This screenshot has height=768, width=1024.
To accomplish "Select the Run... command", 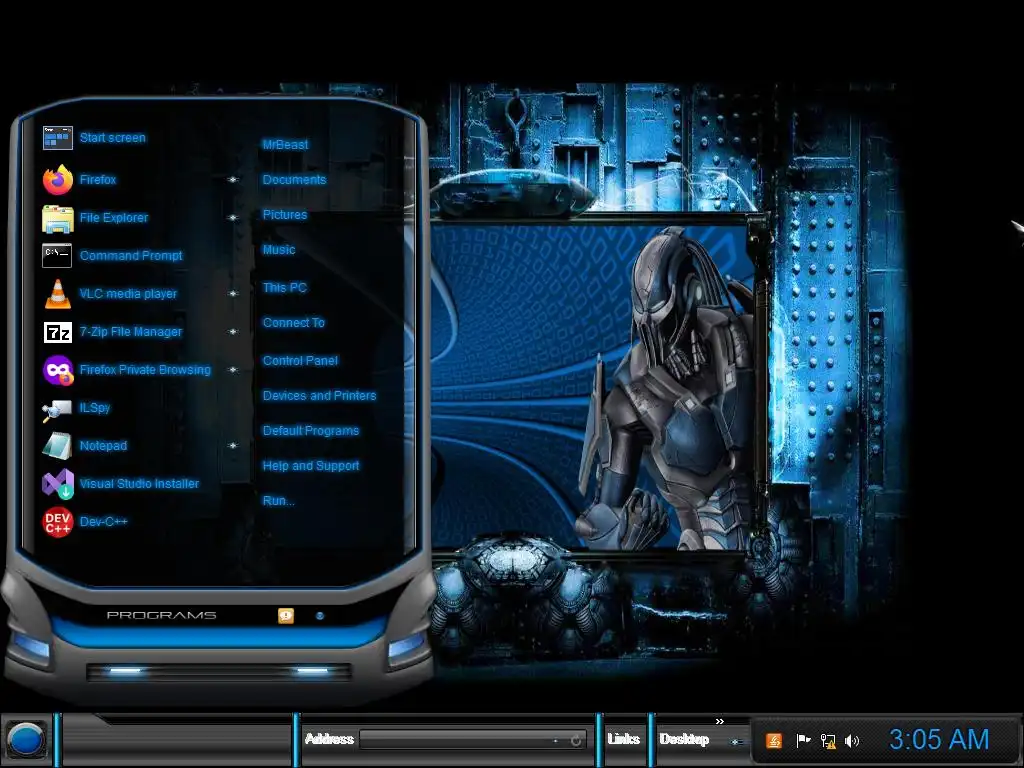I will tap(279, 502).
